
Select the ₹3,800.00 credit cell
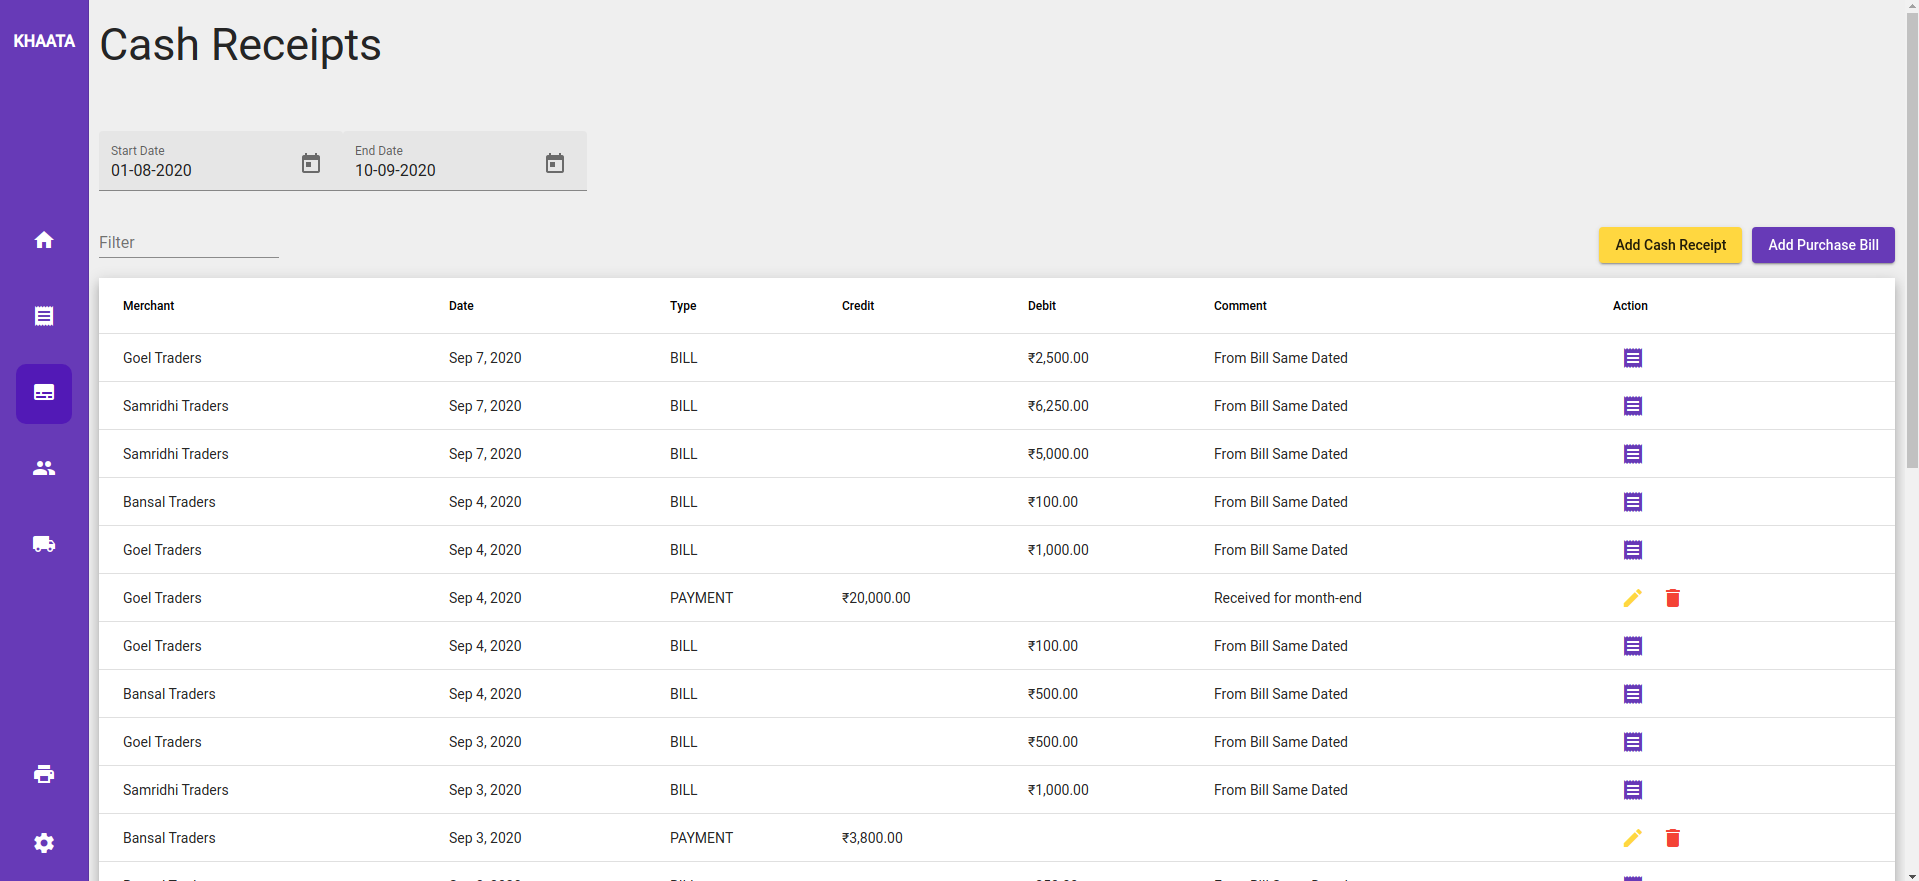[872, 838]
